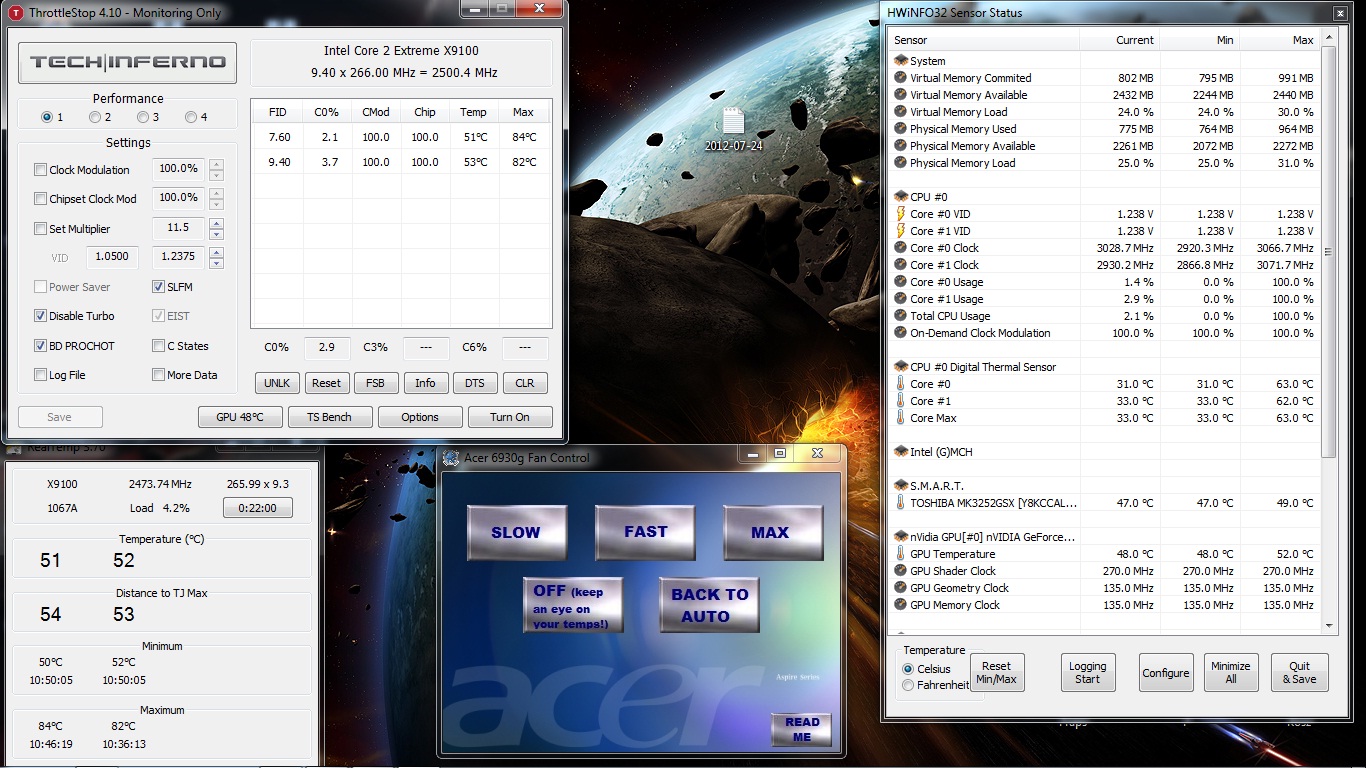Enable the Clock Modulation checkbox
Image resolution: width=1366 pixels, height=768 pixels.
(x=41, y=170)
